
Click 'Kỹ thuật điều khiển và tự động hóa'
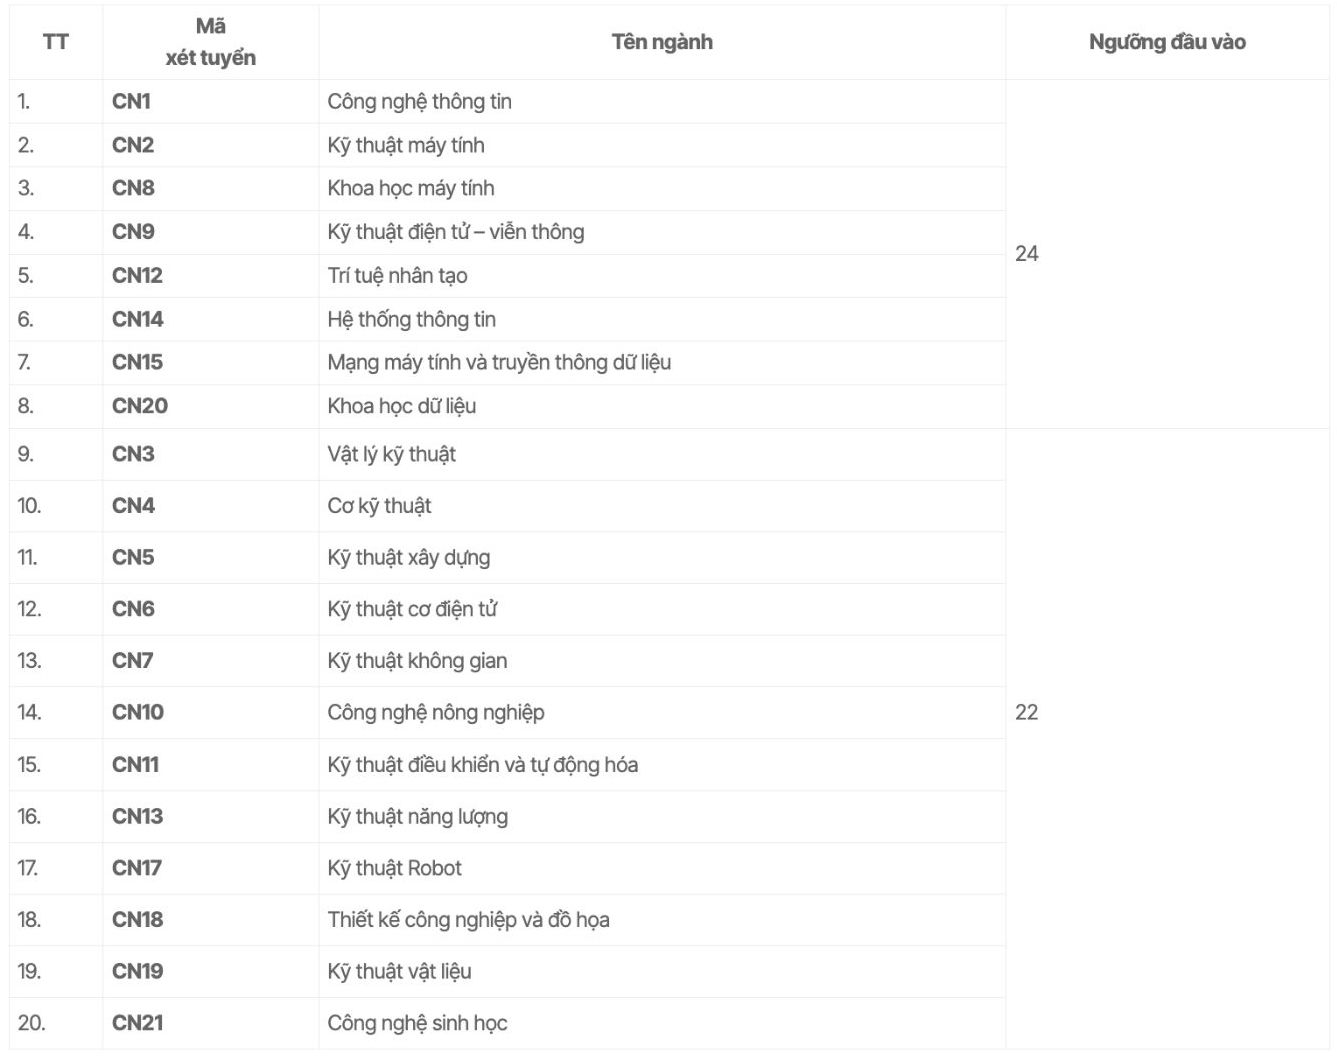point(482,765)
